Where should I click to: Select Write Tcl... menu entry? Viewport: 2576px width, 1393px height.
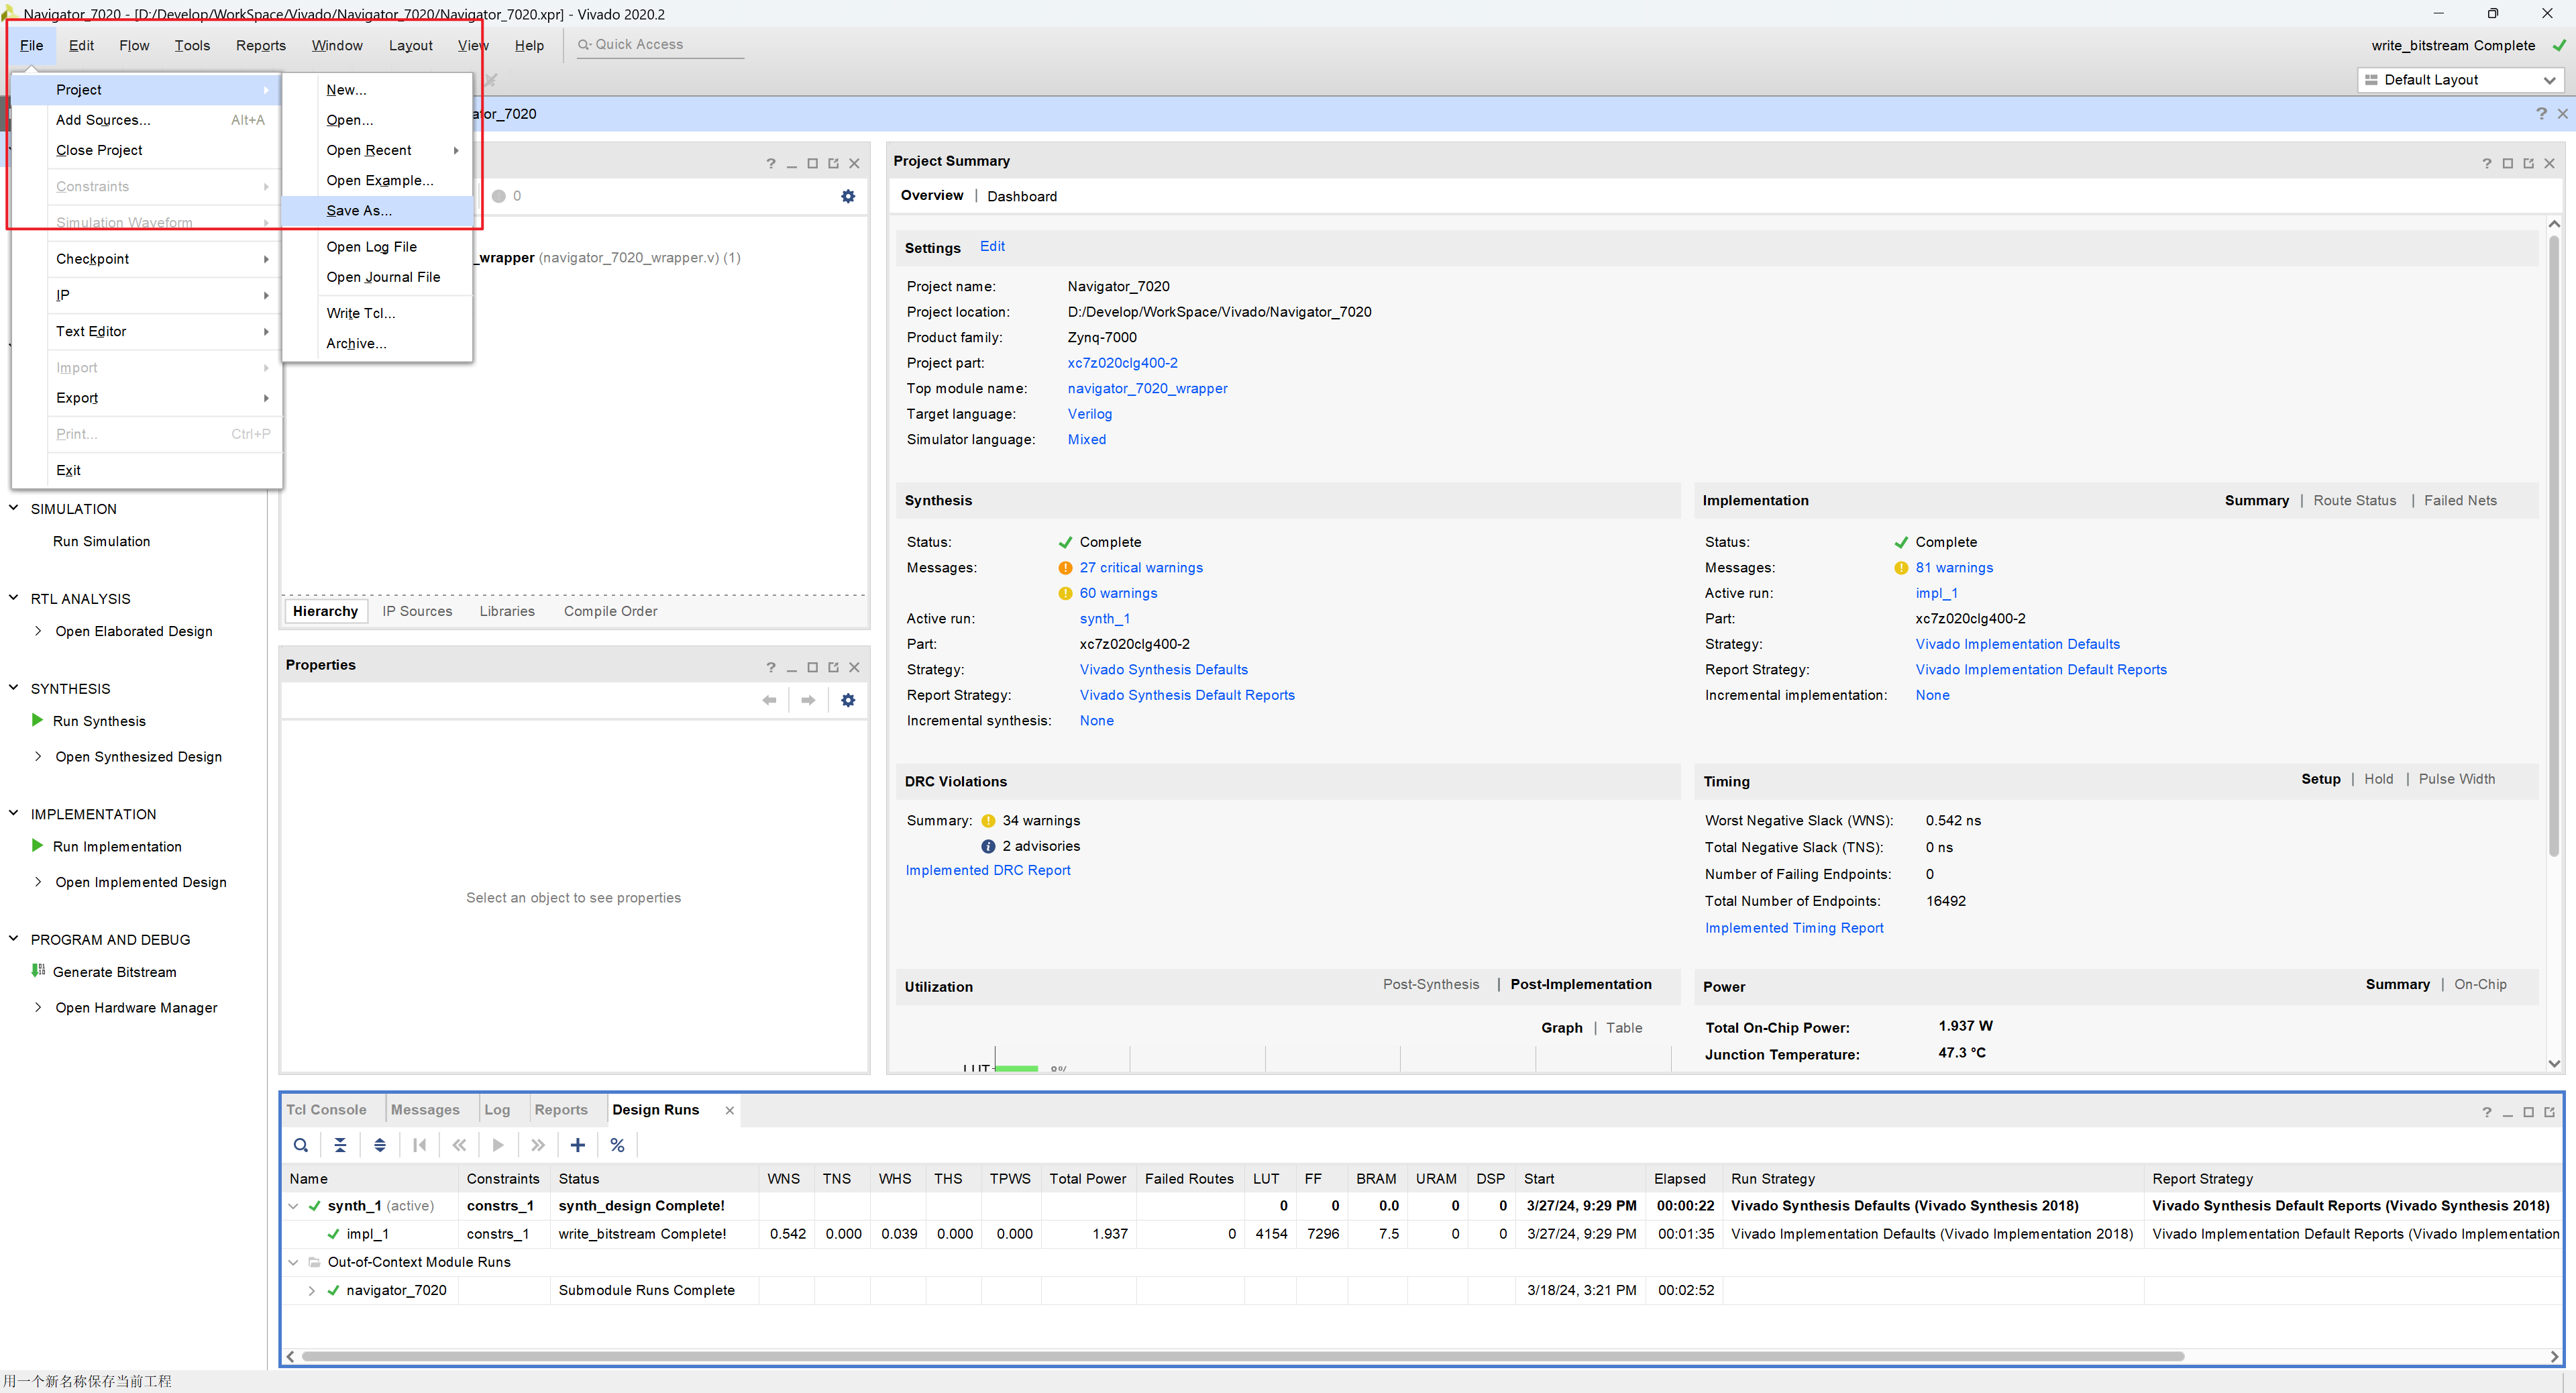click(377, 313)
